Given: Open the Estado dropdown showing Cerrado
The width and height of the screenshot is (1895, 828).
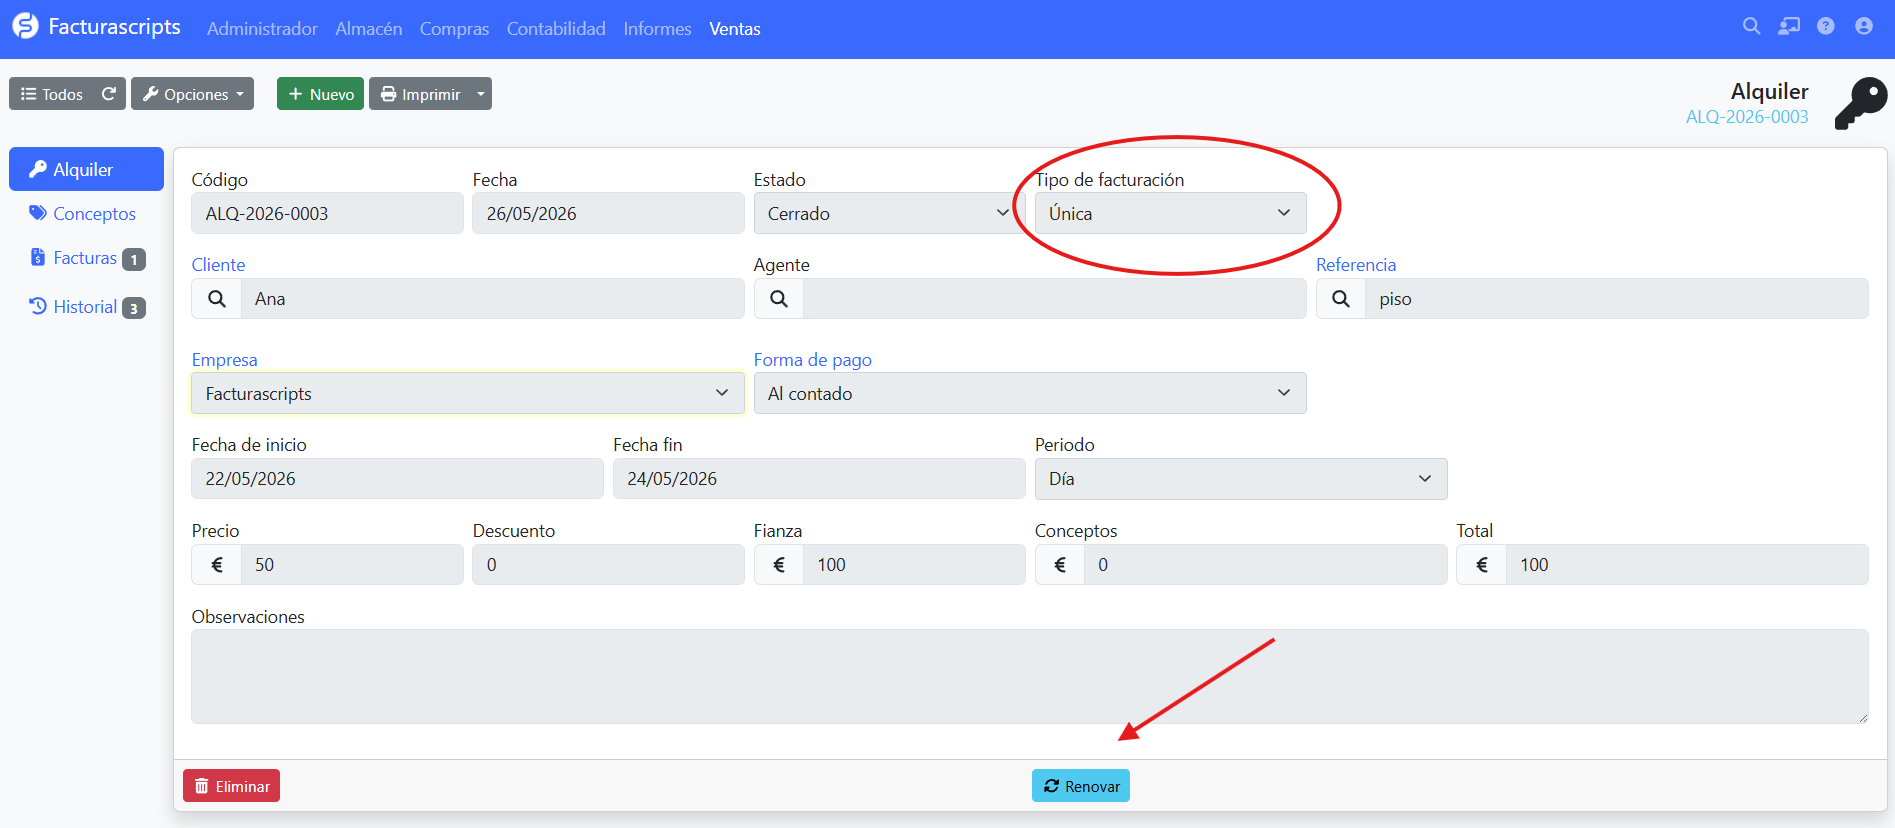Looking at the screenshot, I should [x=888, y=213].
